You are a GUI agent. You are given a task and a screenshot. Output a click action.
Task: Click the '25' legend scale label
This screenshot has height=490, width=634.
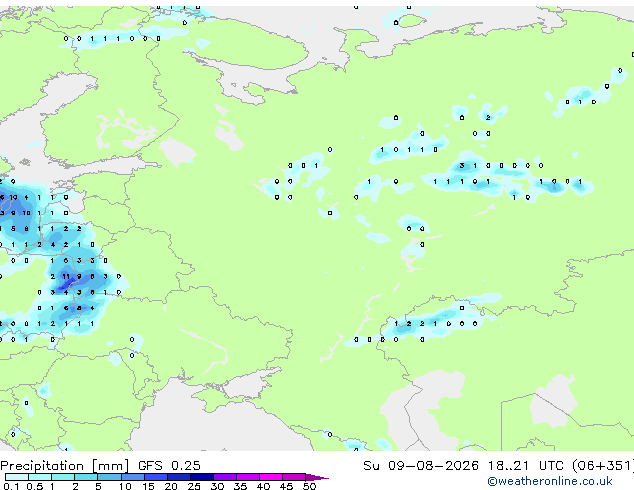tap(194, 486)
